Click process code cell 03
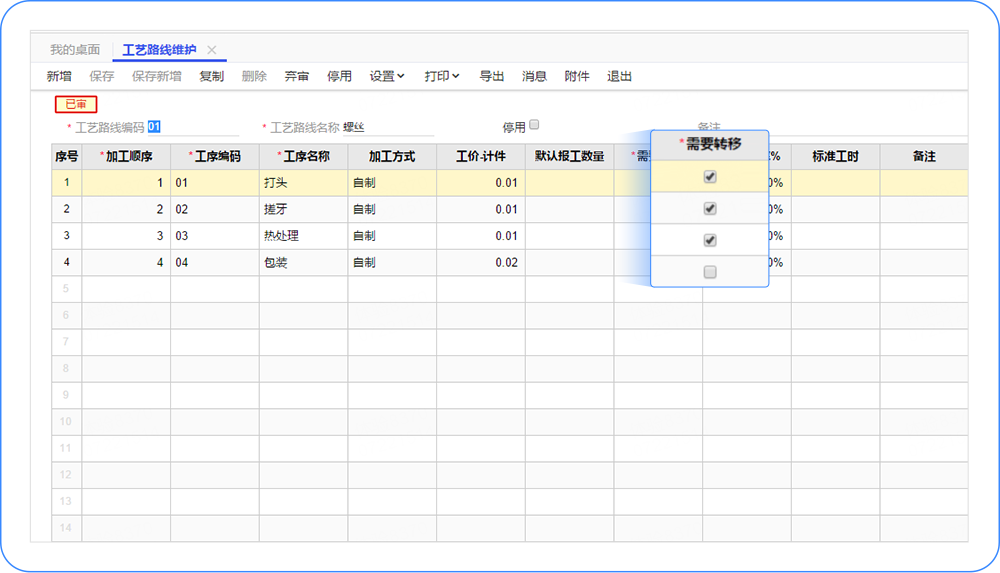 point(215,236)
